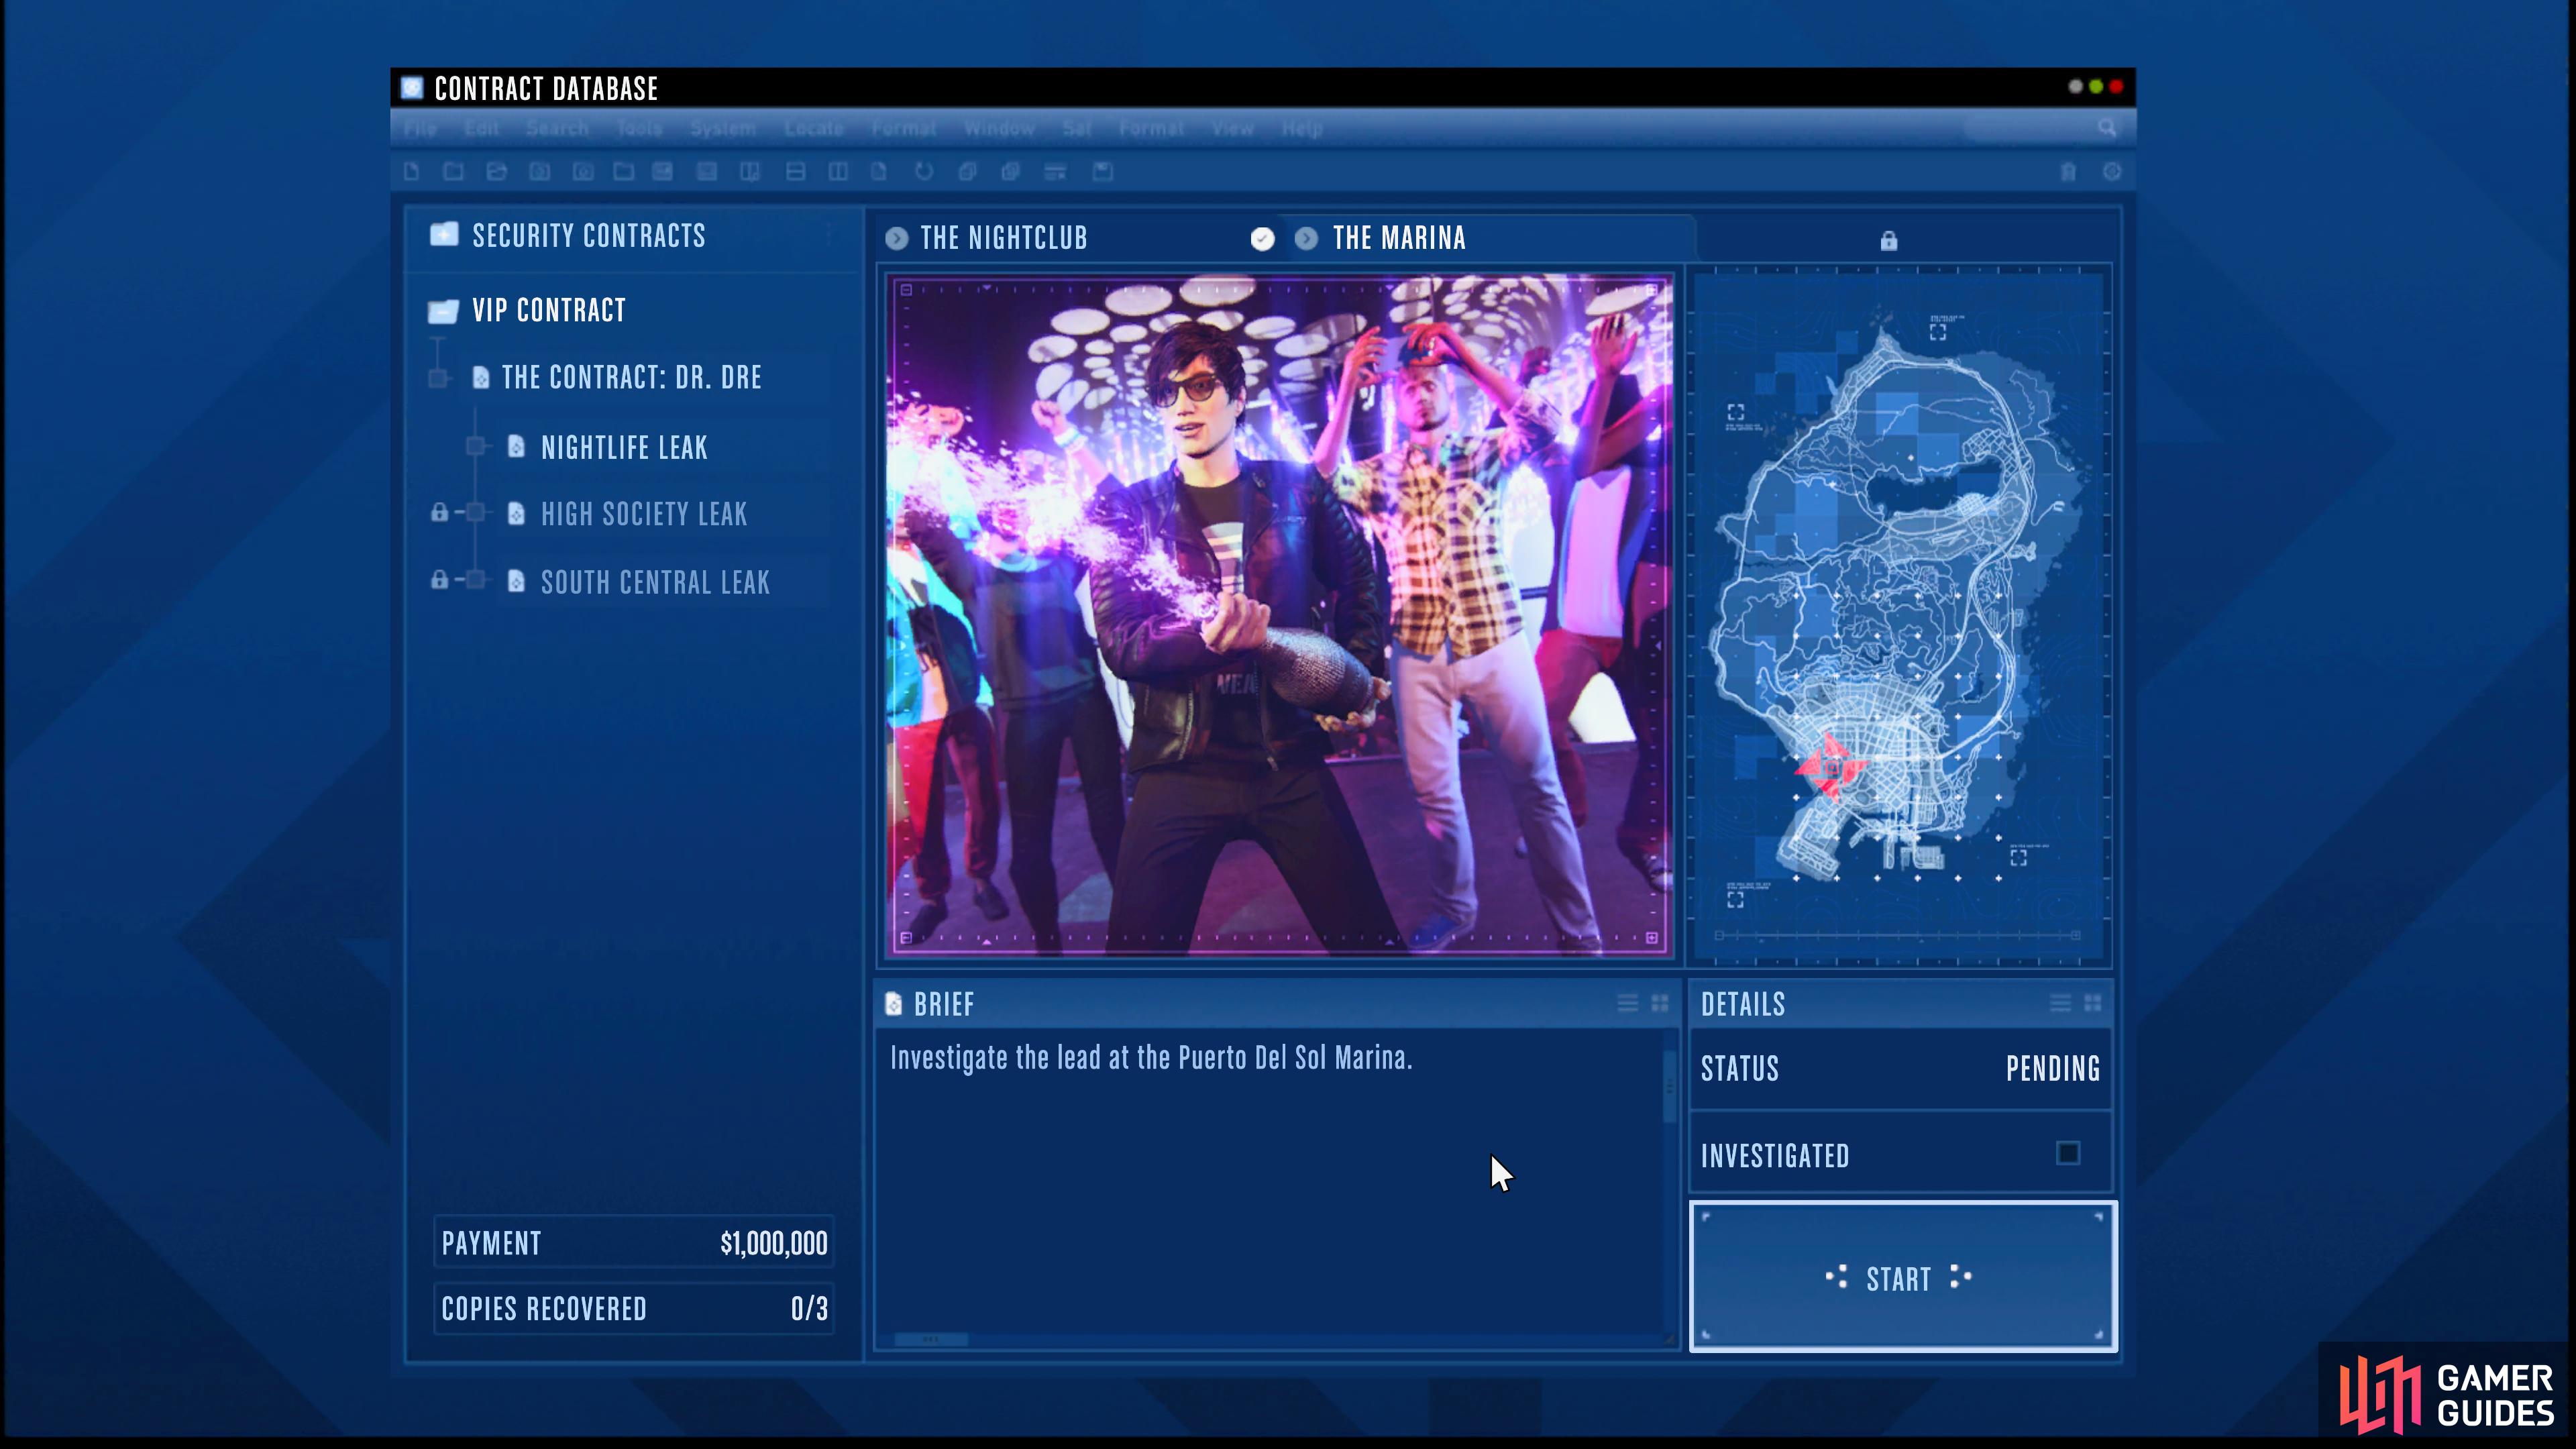The height and width of the screenshot is (1449, 2576).
Task: Collapse the Dr. Dre contract tree node box
Action: [437, 378]
